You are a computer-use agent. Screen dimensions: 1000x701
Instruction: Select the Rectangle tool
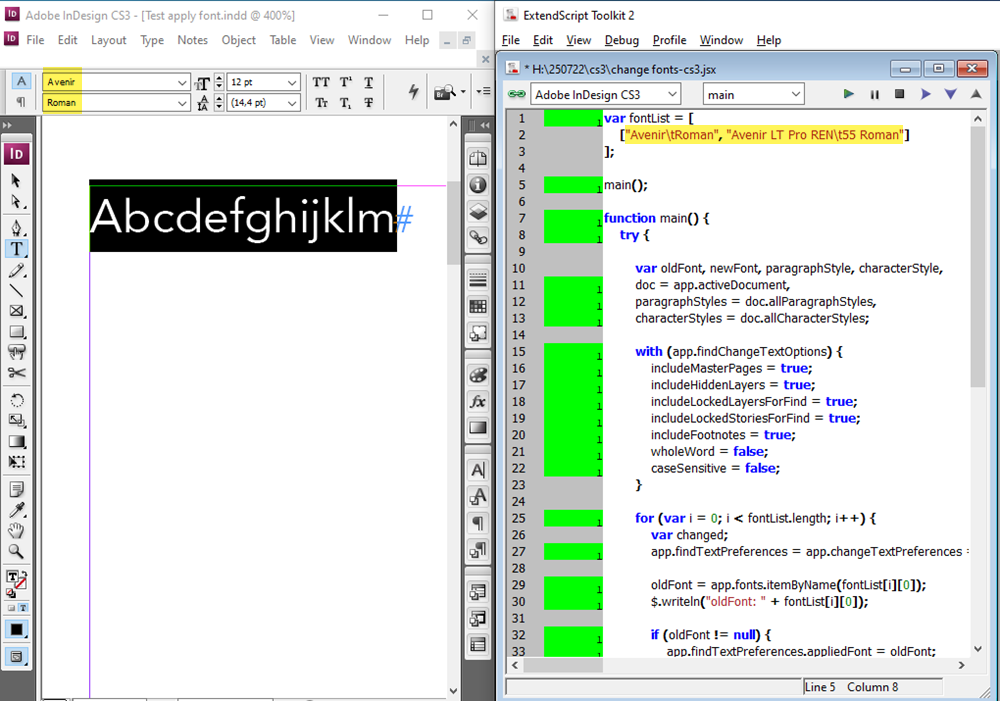(16, 332)
